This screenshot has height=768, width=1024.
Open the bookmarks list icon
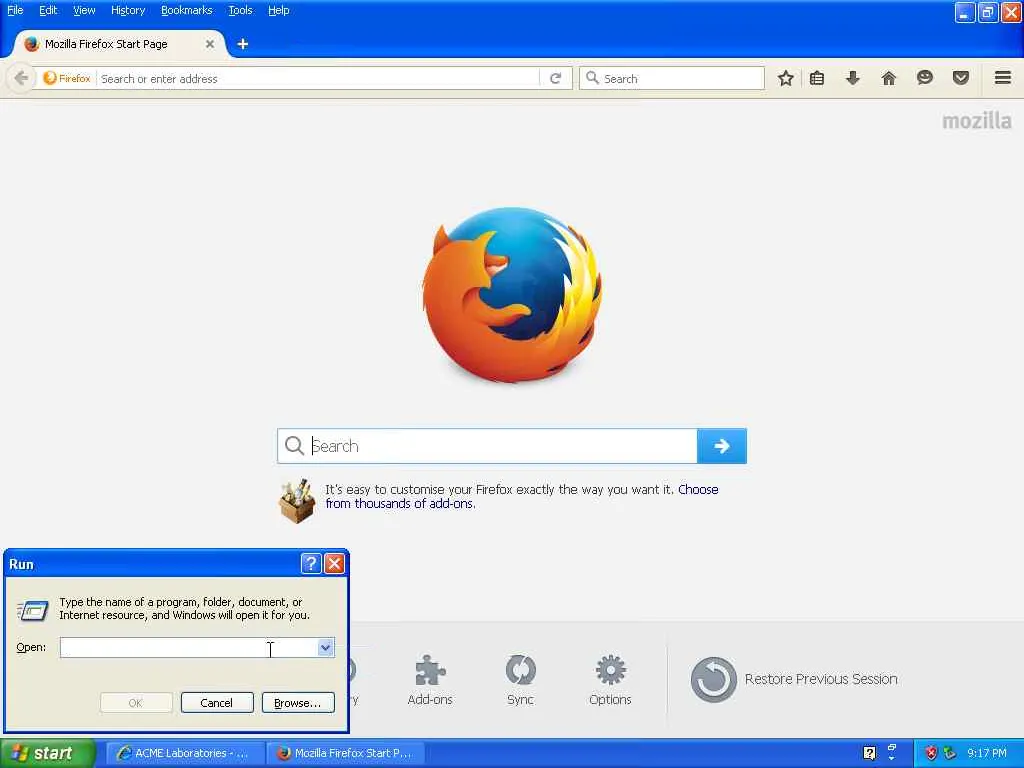816,78
